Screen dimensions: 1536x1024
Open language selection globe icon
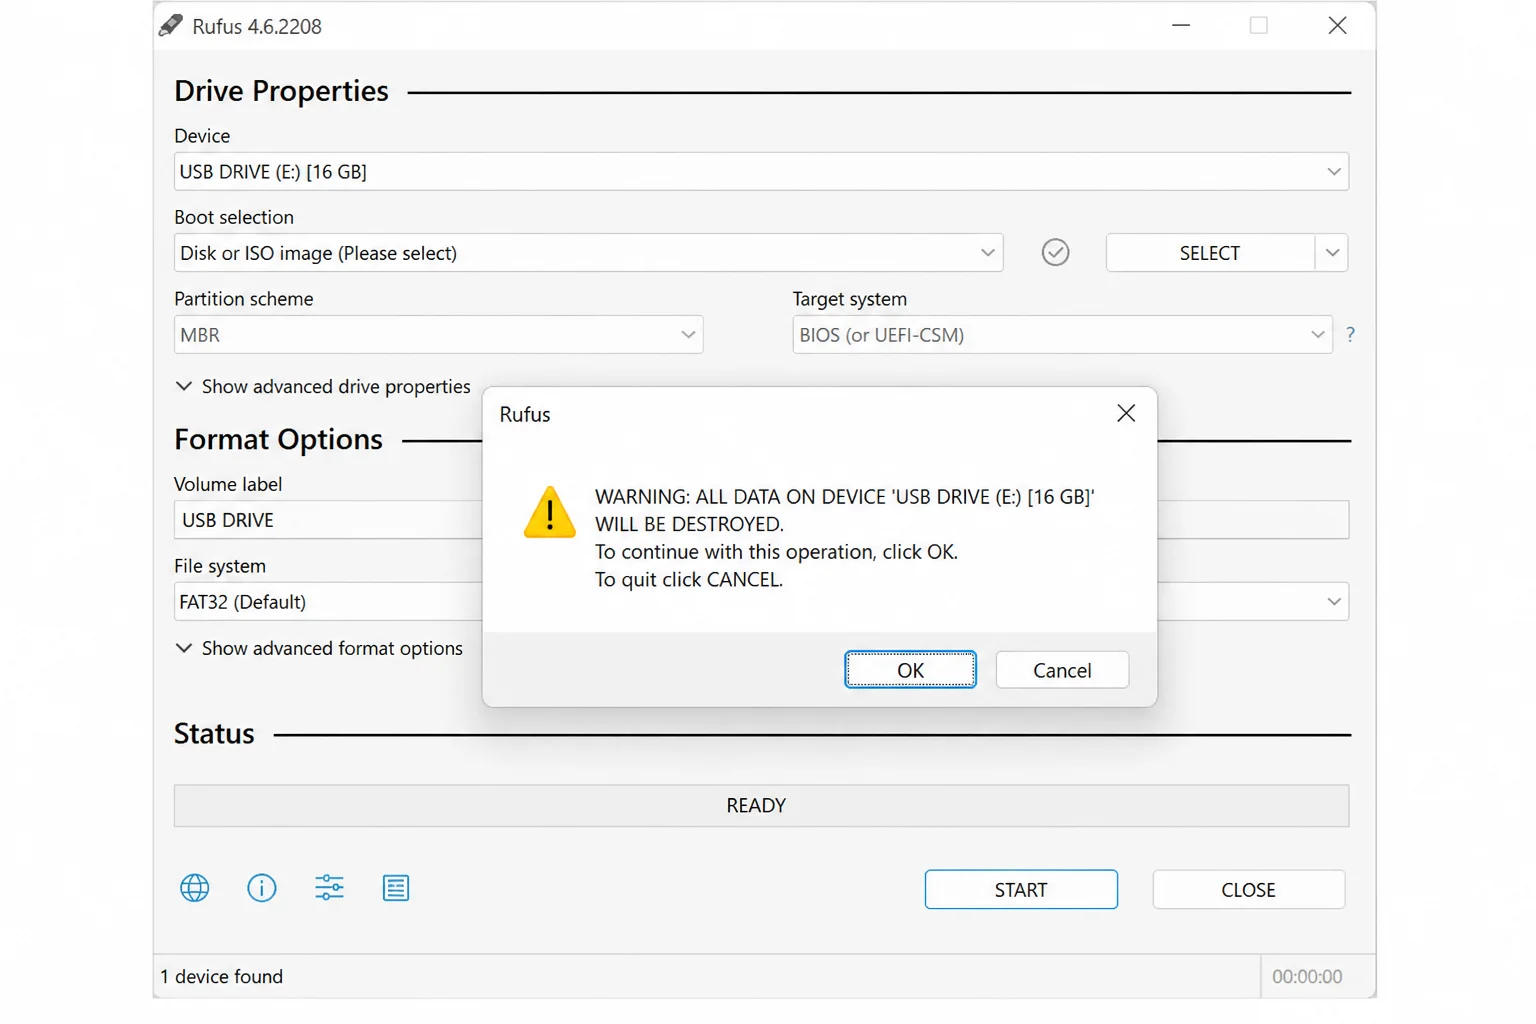tap(195, 888)
